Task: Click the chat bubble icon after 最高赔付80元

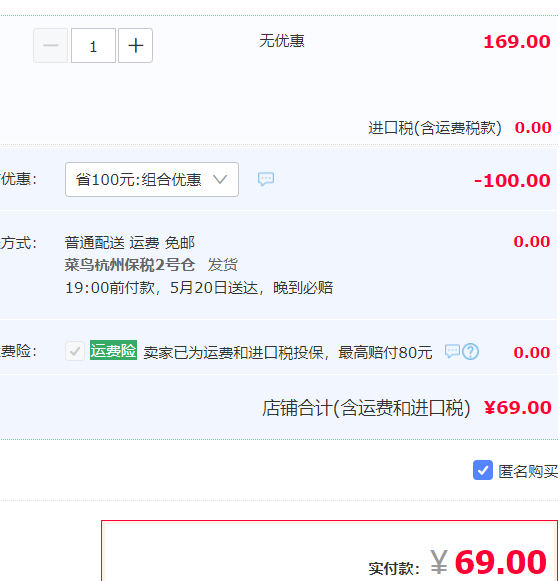Action: point(452,351)
